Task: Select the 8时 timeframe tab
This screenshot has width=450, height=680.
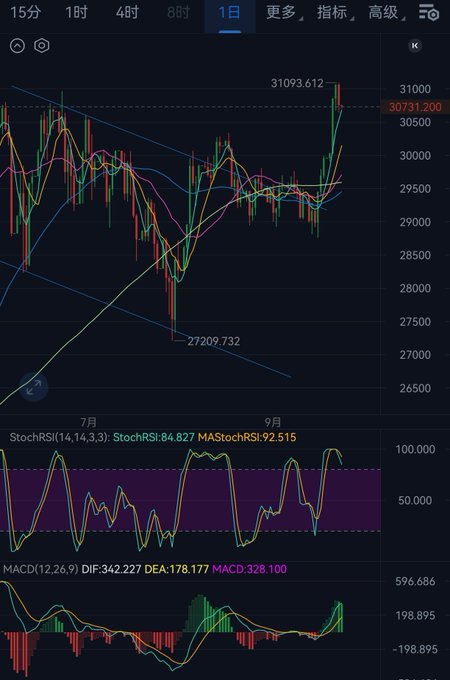Action: coord(178,13)
